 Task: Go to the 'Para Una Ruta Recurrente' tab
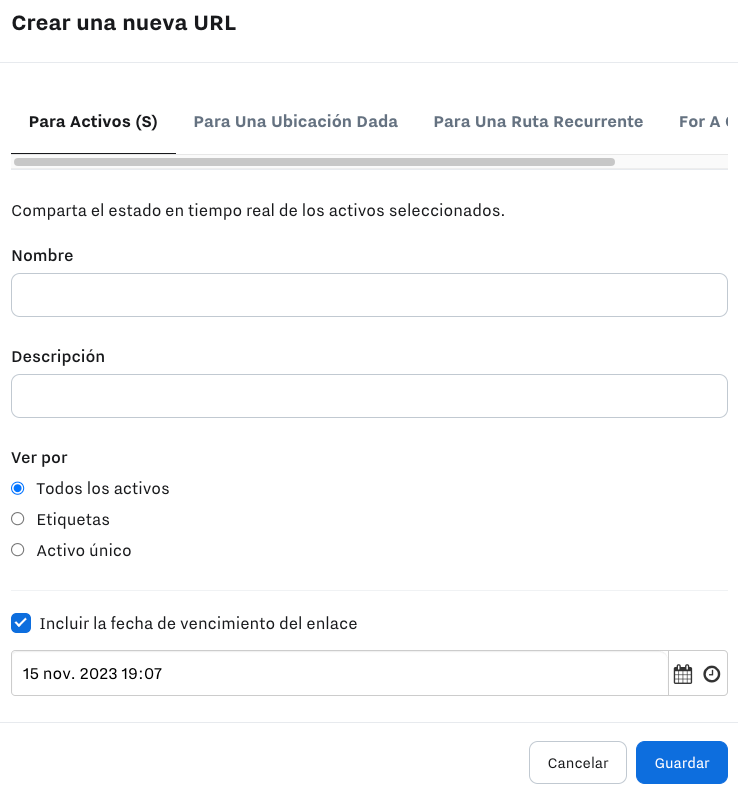click(x=538, y=122)
